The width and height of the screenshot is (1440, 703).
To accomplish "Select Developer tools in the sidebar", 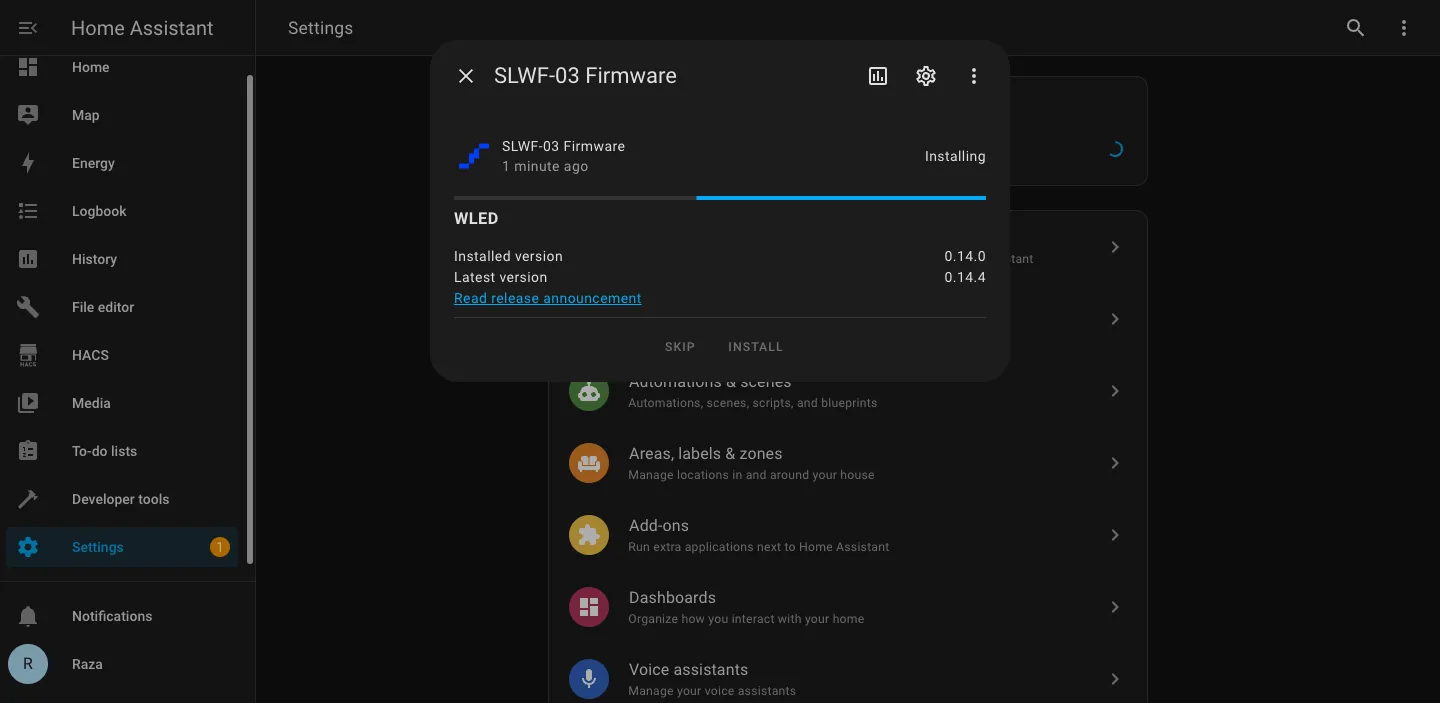I will (122, 499).
